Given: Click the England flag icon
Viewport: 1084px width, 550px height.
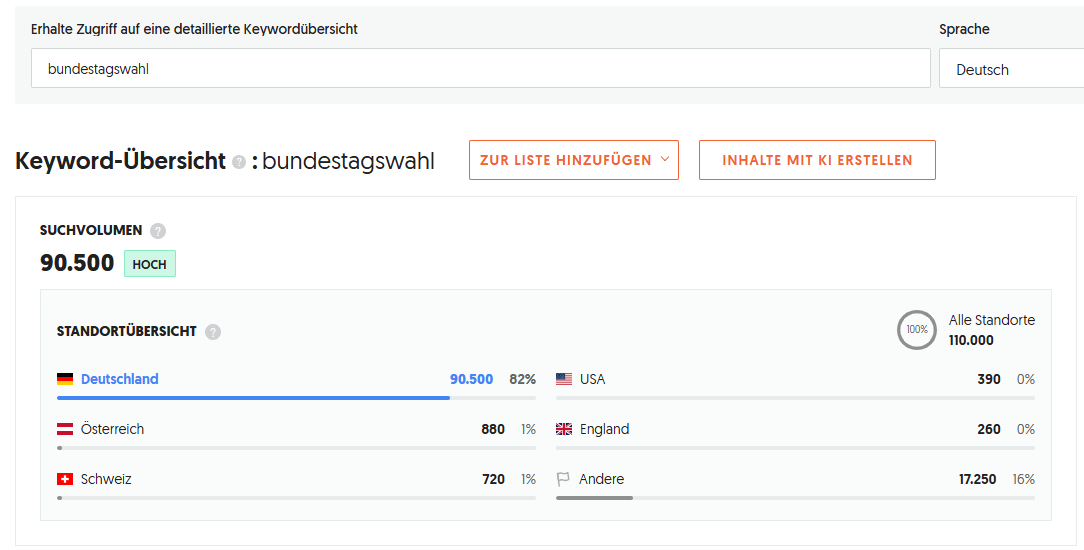Looking at the screenshot, I should pos(564,430).
